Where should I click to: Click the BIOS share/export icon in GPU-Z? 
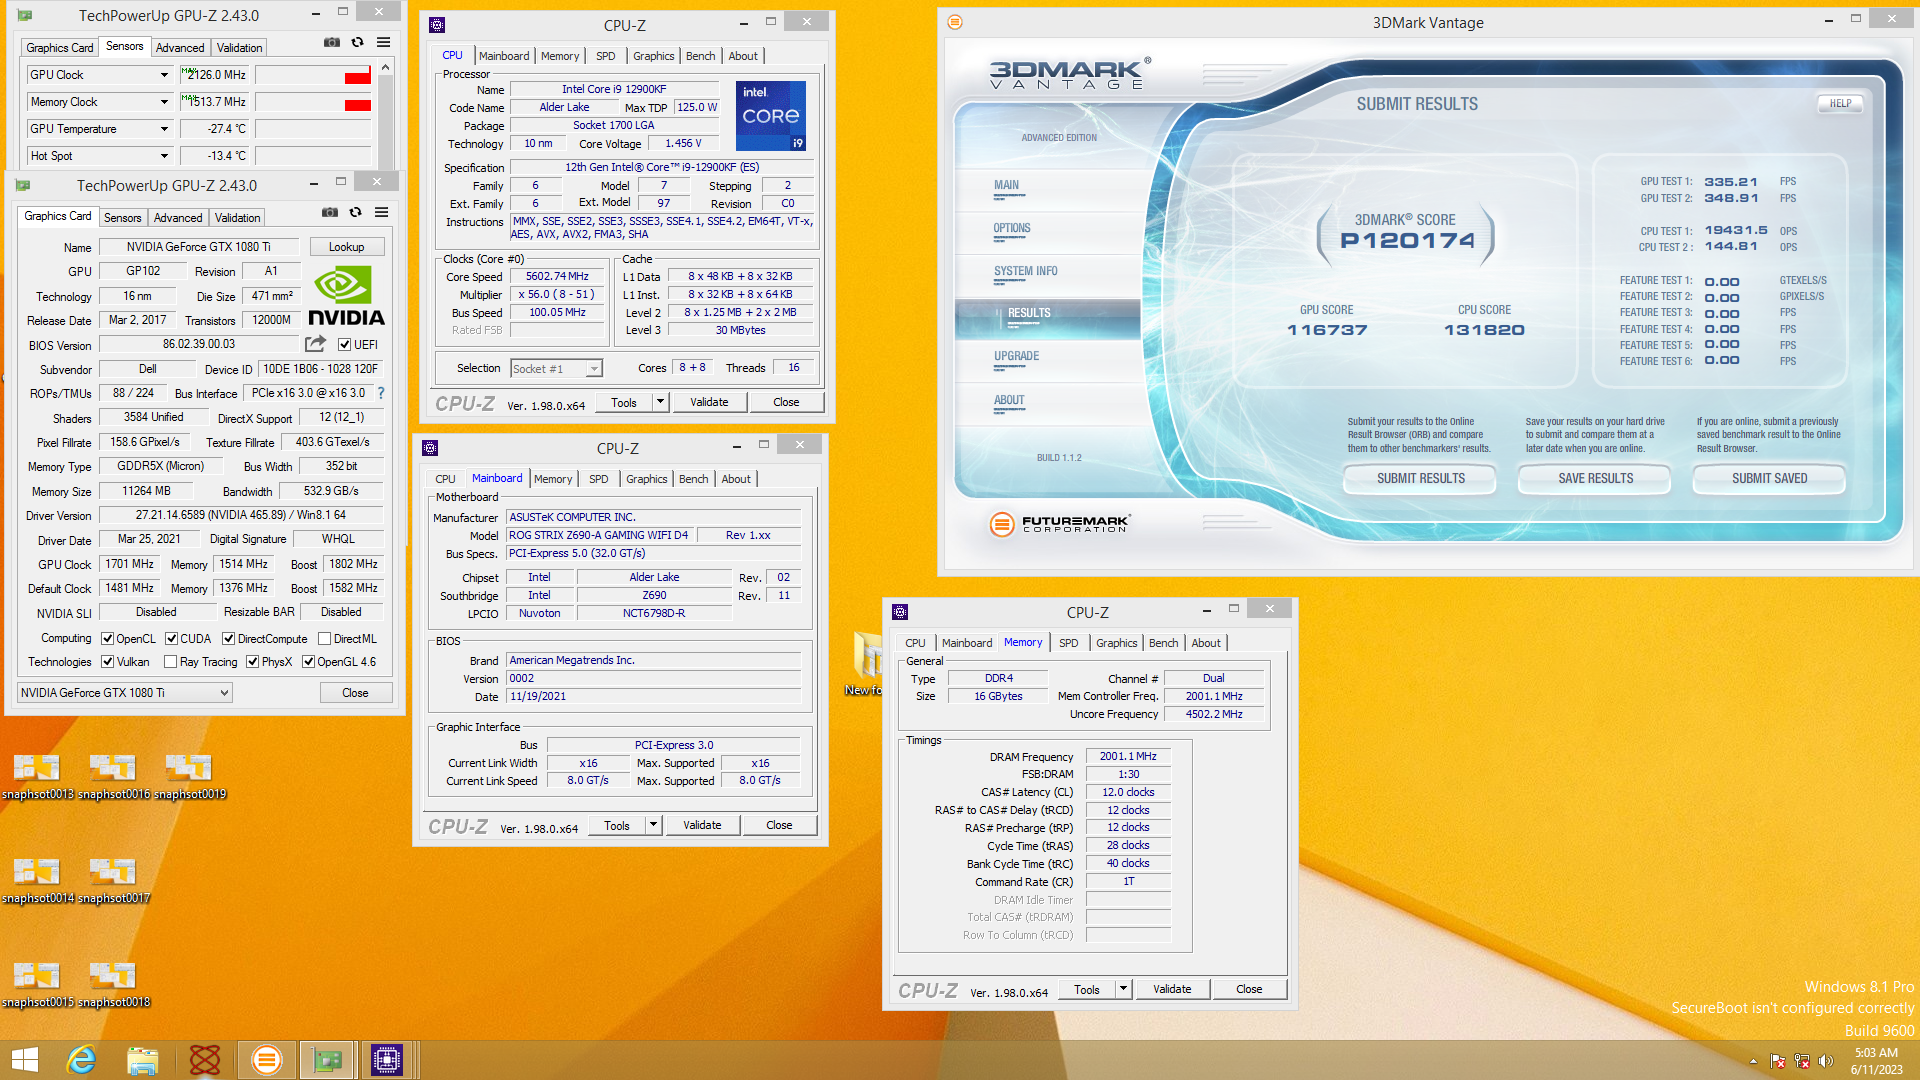[x=315, y=344]
